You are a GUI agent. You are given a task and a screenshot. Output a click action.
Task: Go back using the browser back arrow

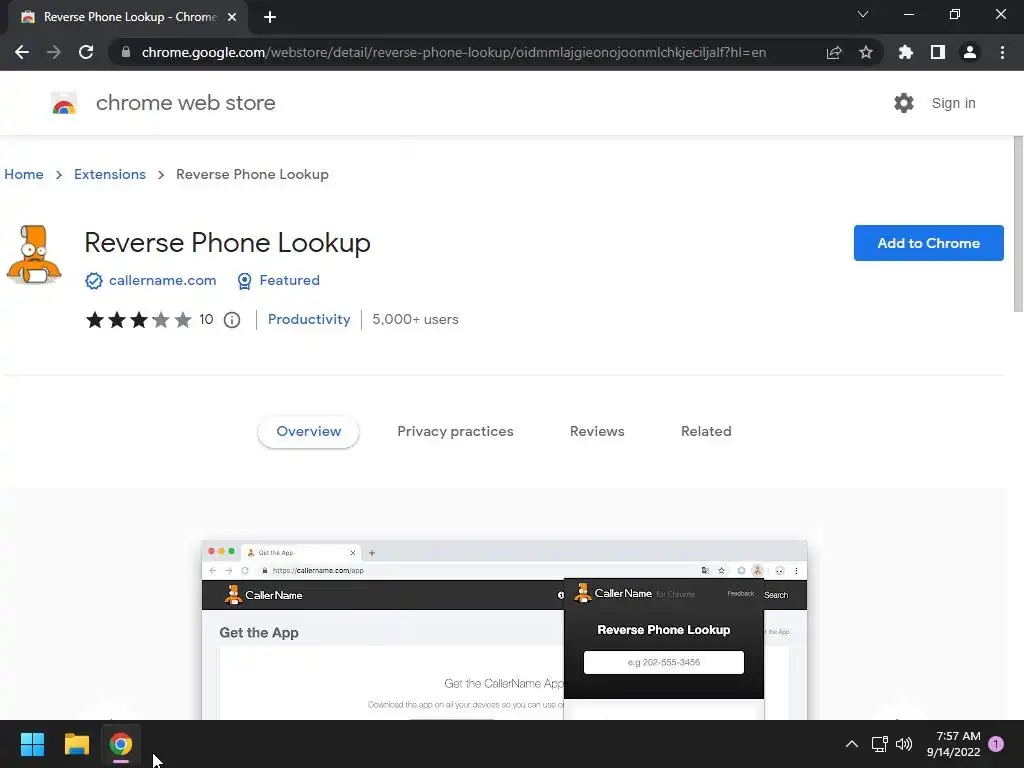(x=22, y=52)
